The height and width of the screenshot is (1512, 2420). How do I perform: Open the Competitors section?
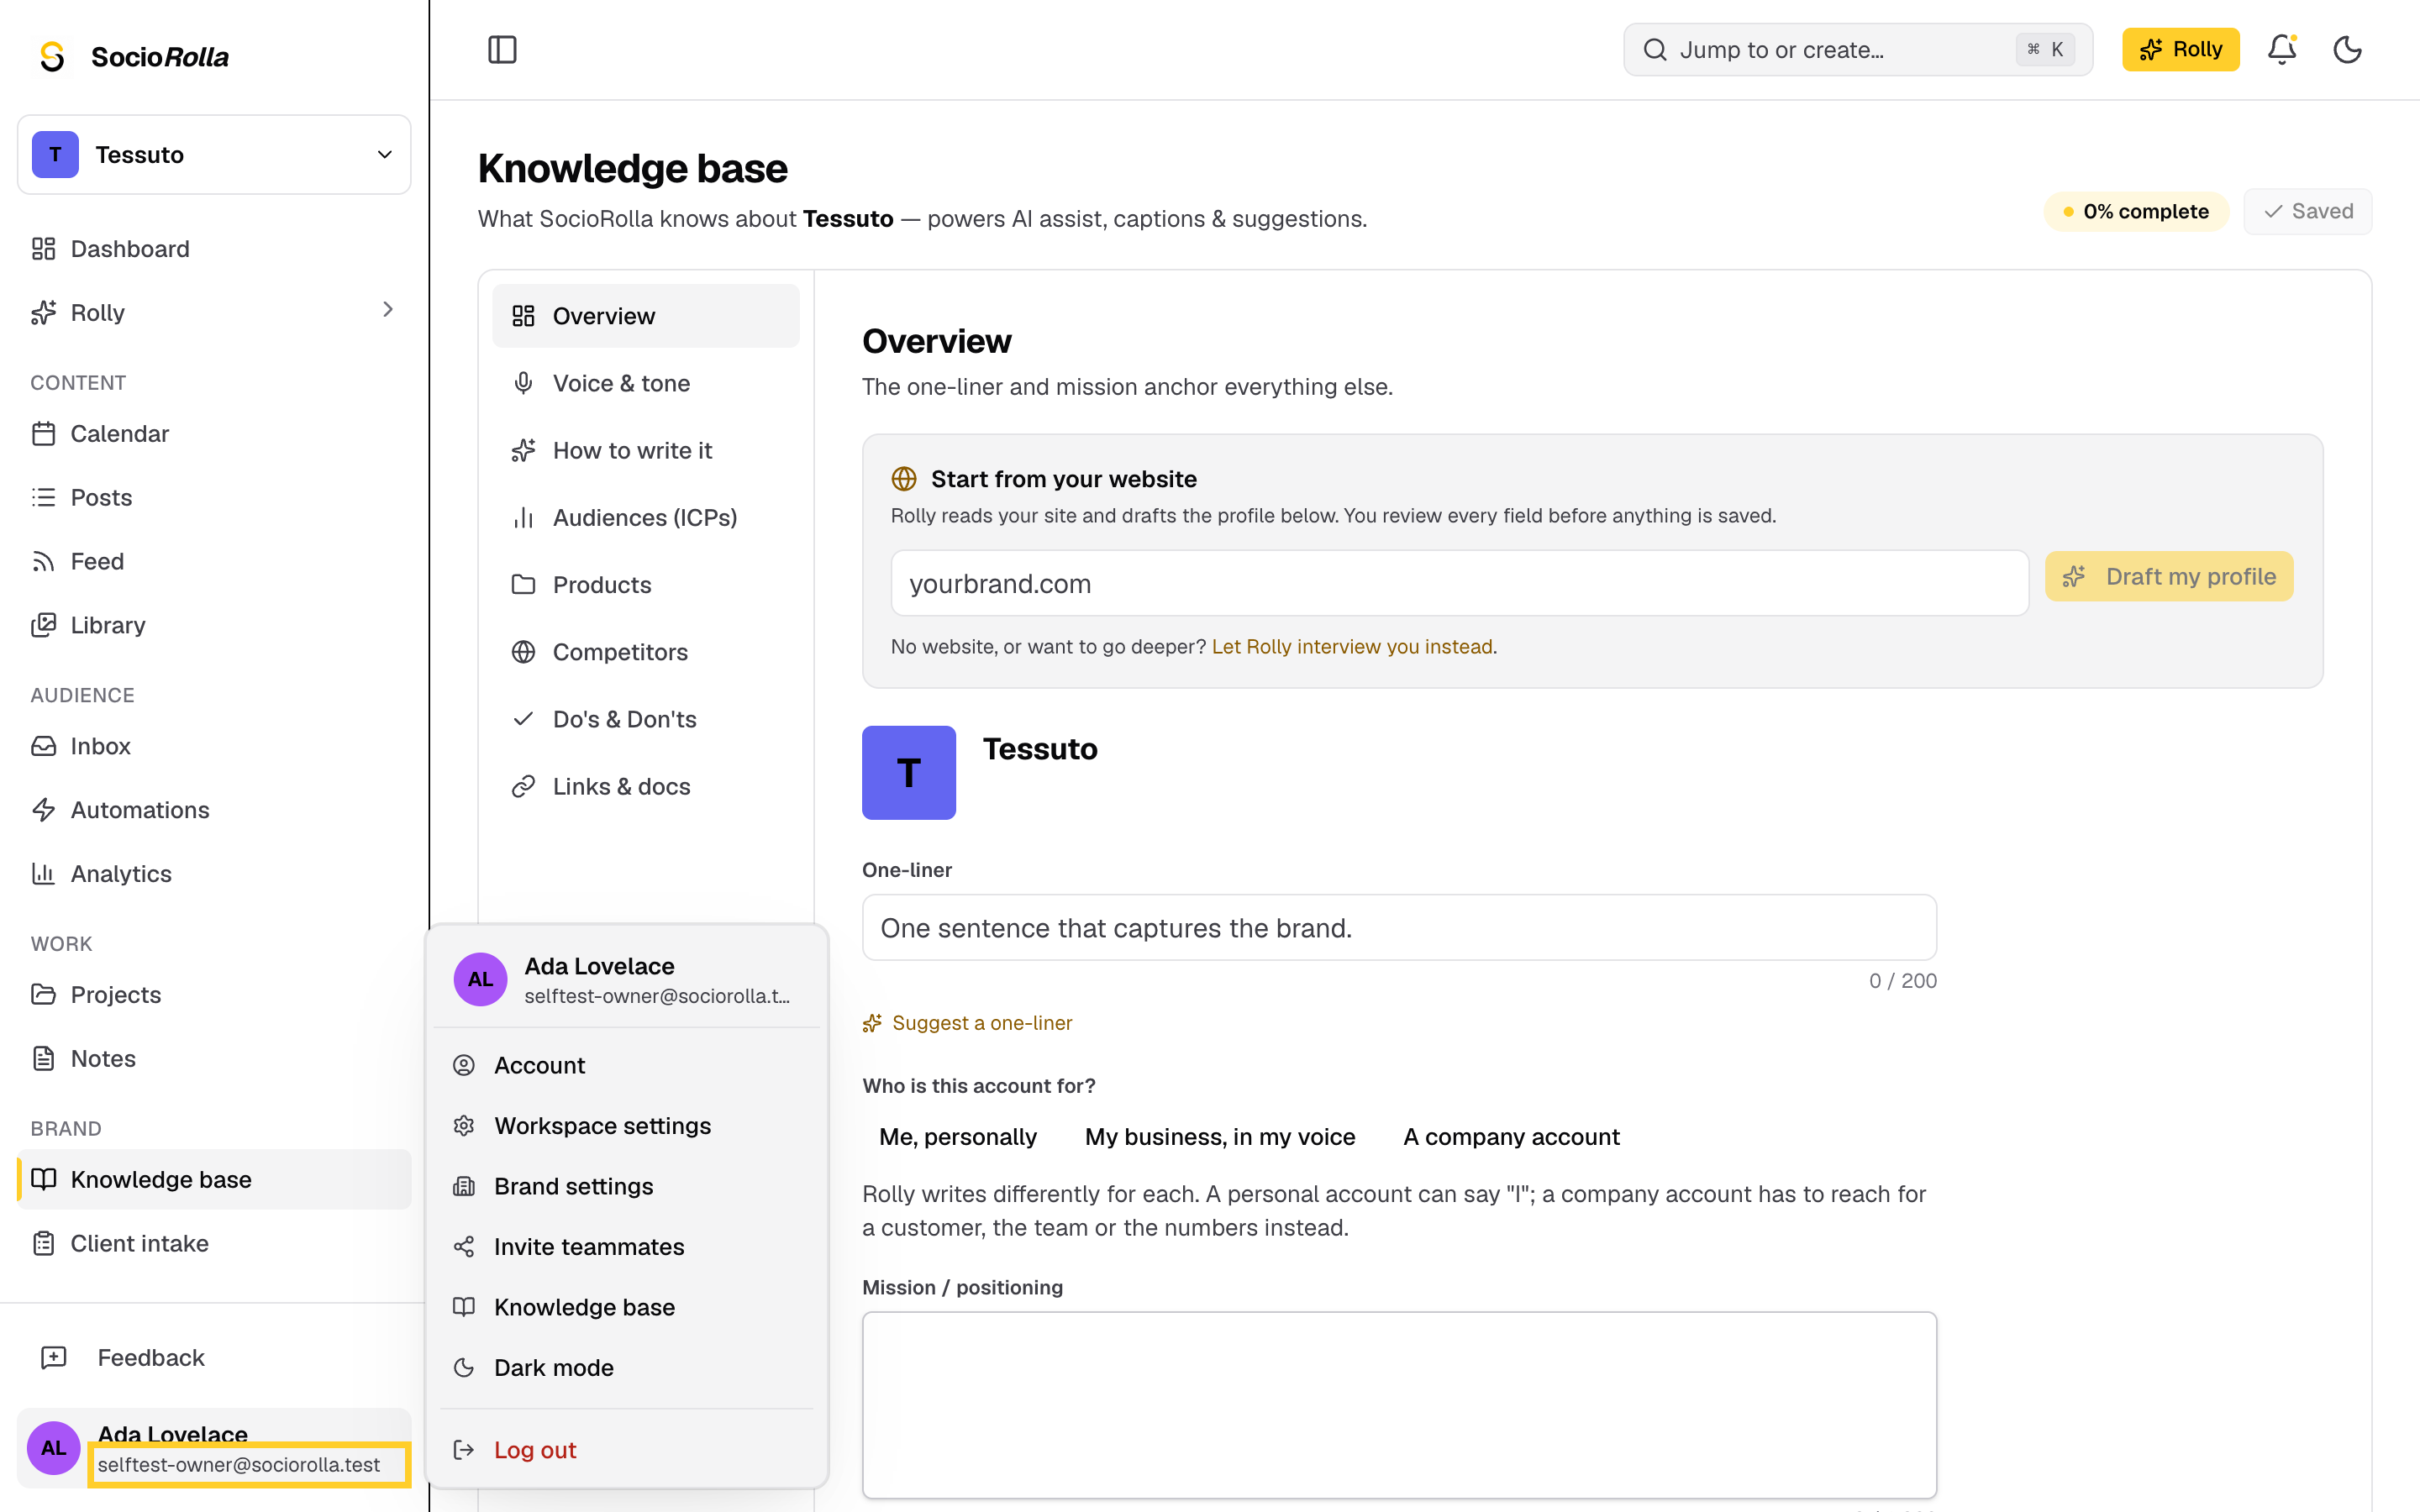646,652
